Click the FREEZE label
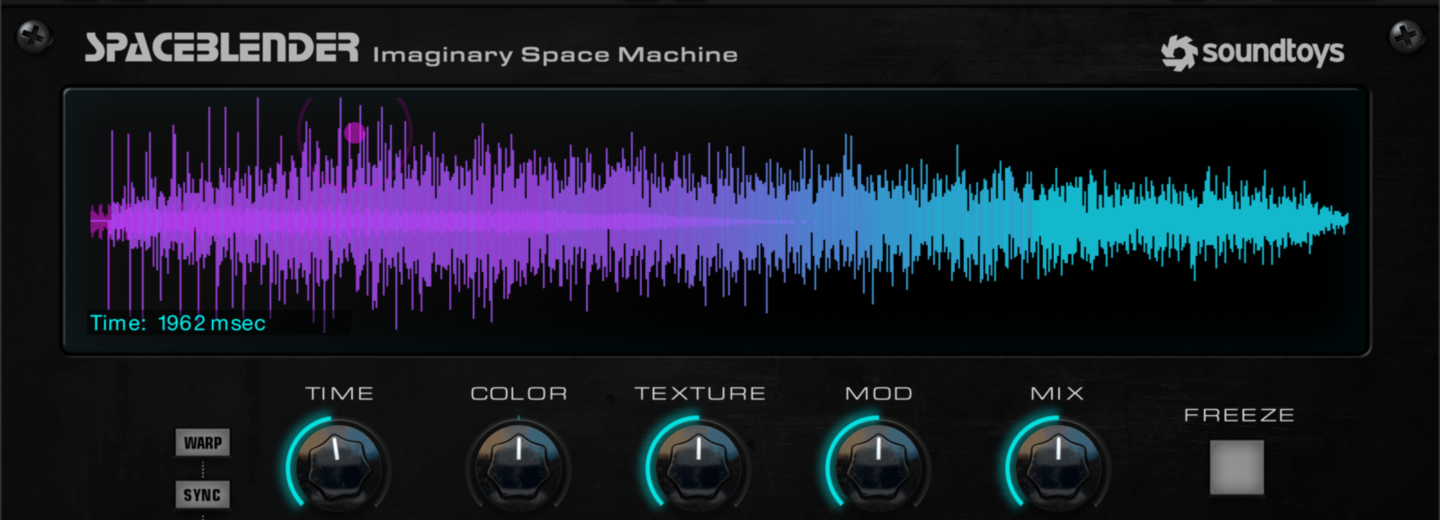1440x520 pixels. (x=1239, y=414)
